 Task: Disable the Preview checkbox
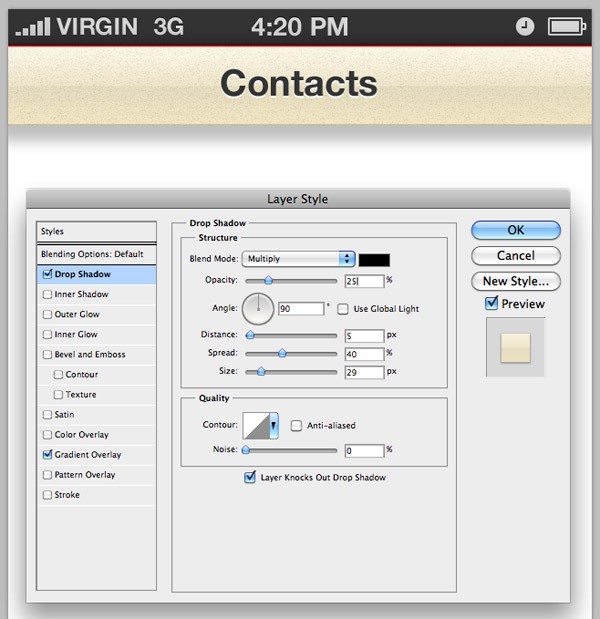click(491, 303)
